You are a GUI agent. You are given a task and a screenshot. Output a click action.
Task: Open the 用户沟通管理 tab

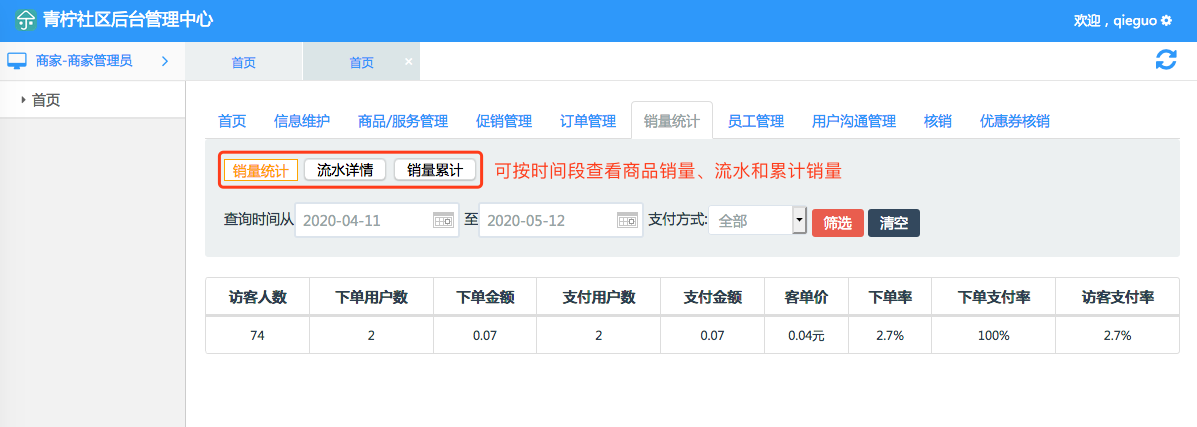click(x=853, y=121)
